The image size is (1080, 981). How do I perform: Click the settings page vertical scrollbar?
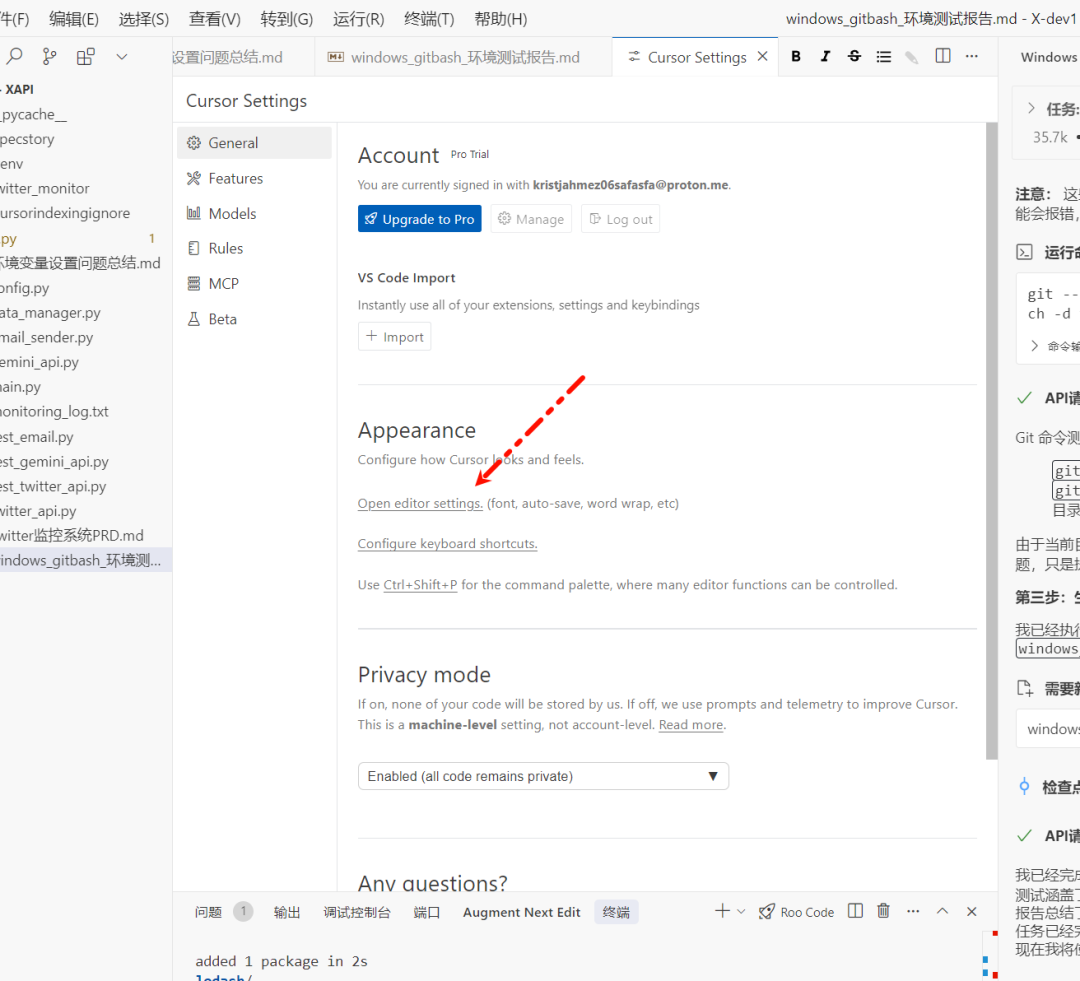(x=991, y=441)
